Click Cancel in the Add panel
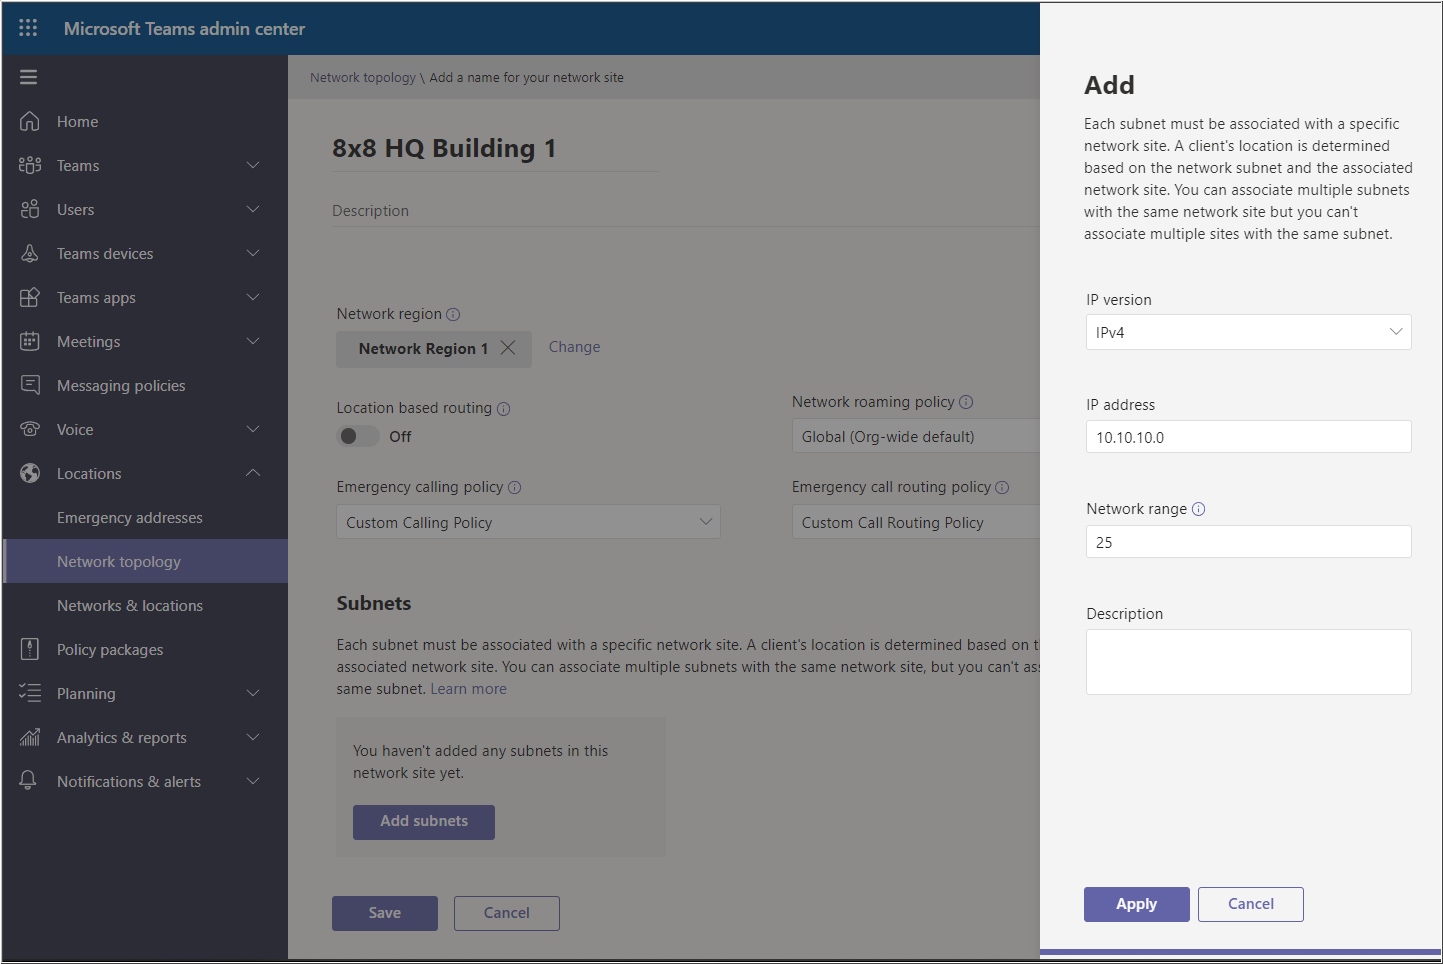This screenshot has width=1443, height=964. tap(1250, 904)
